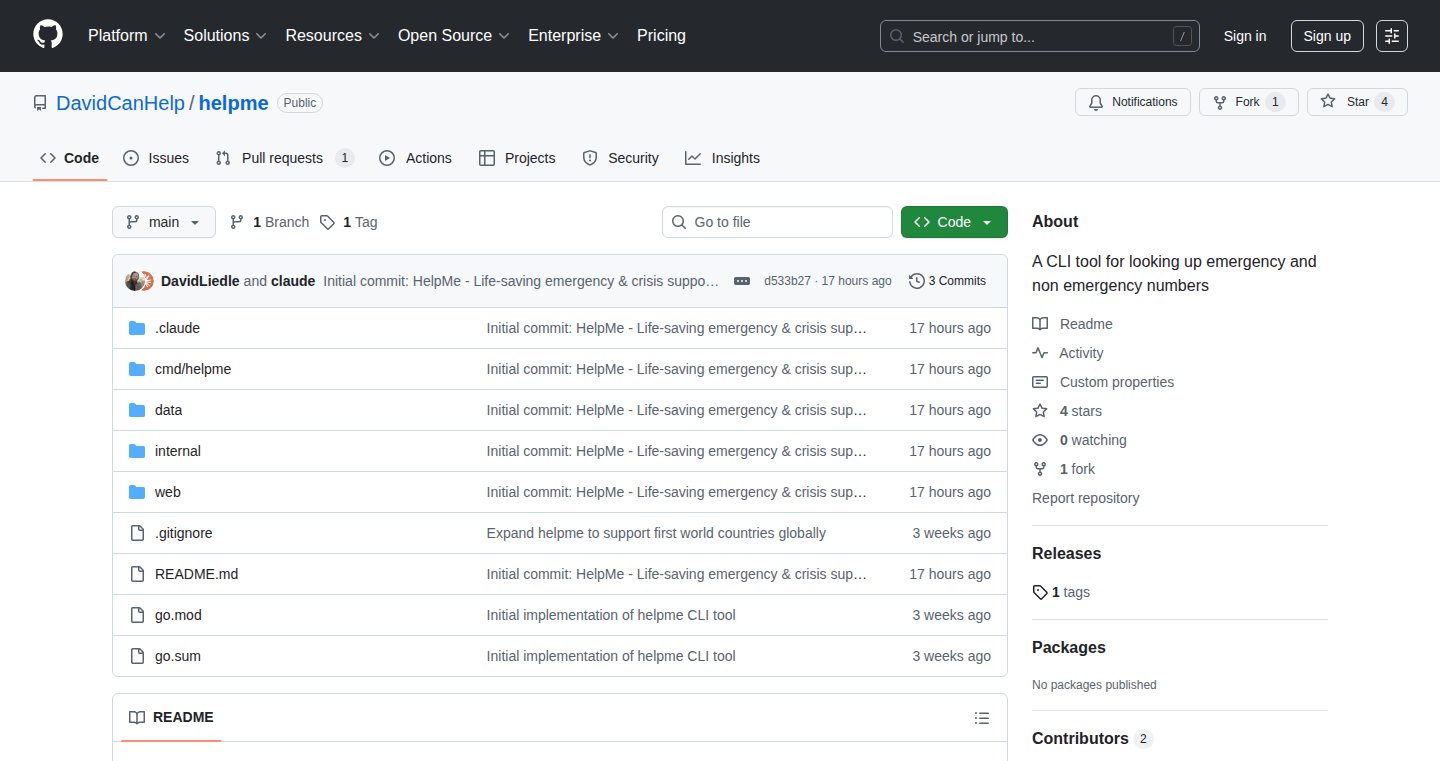
Task: Click the repository icon beside DavidCanHelp
Action: click(40, 103)
